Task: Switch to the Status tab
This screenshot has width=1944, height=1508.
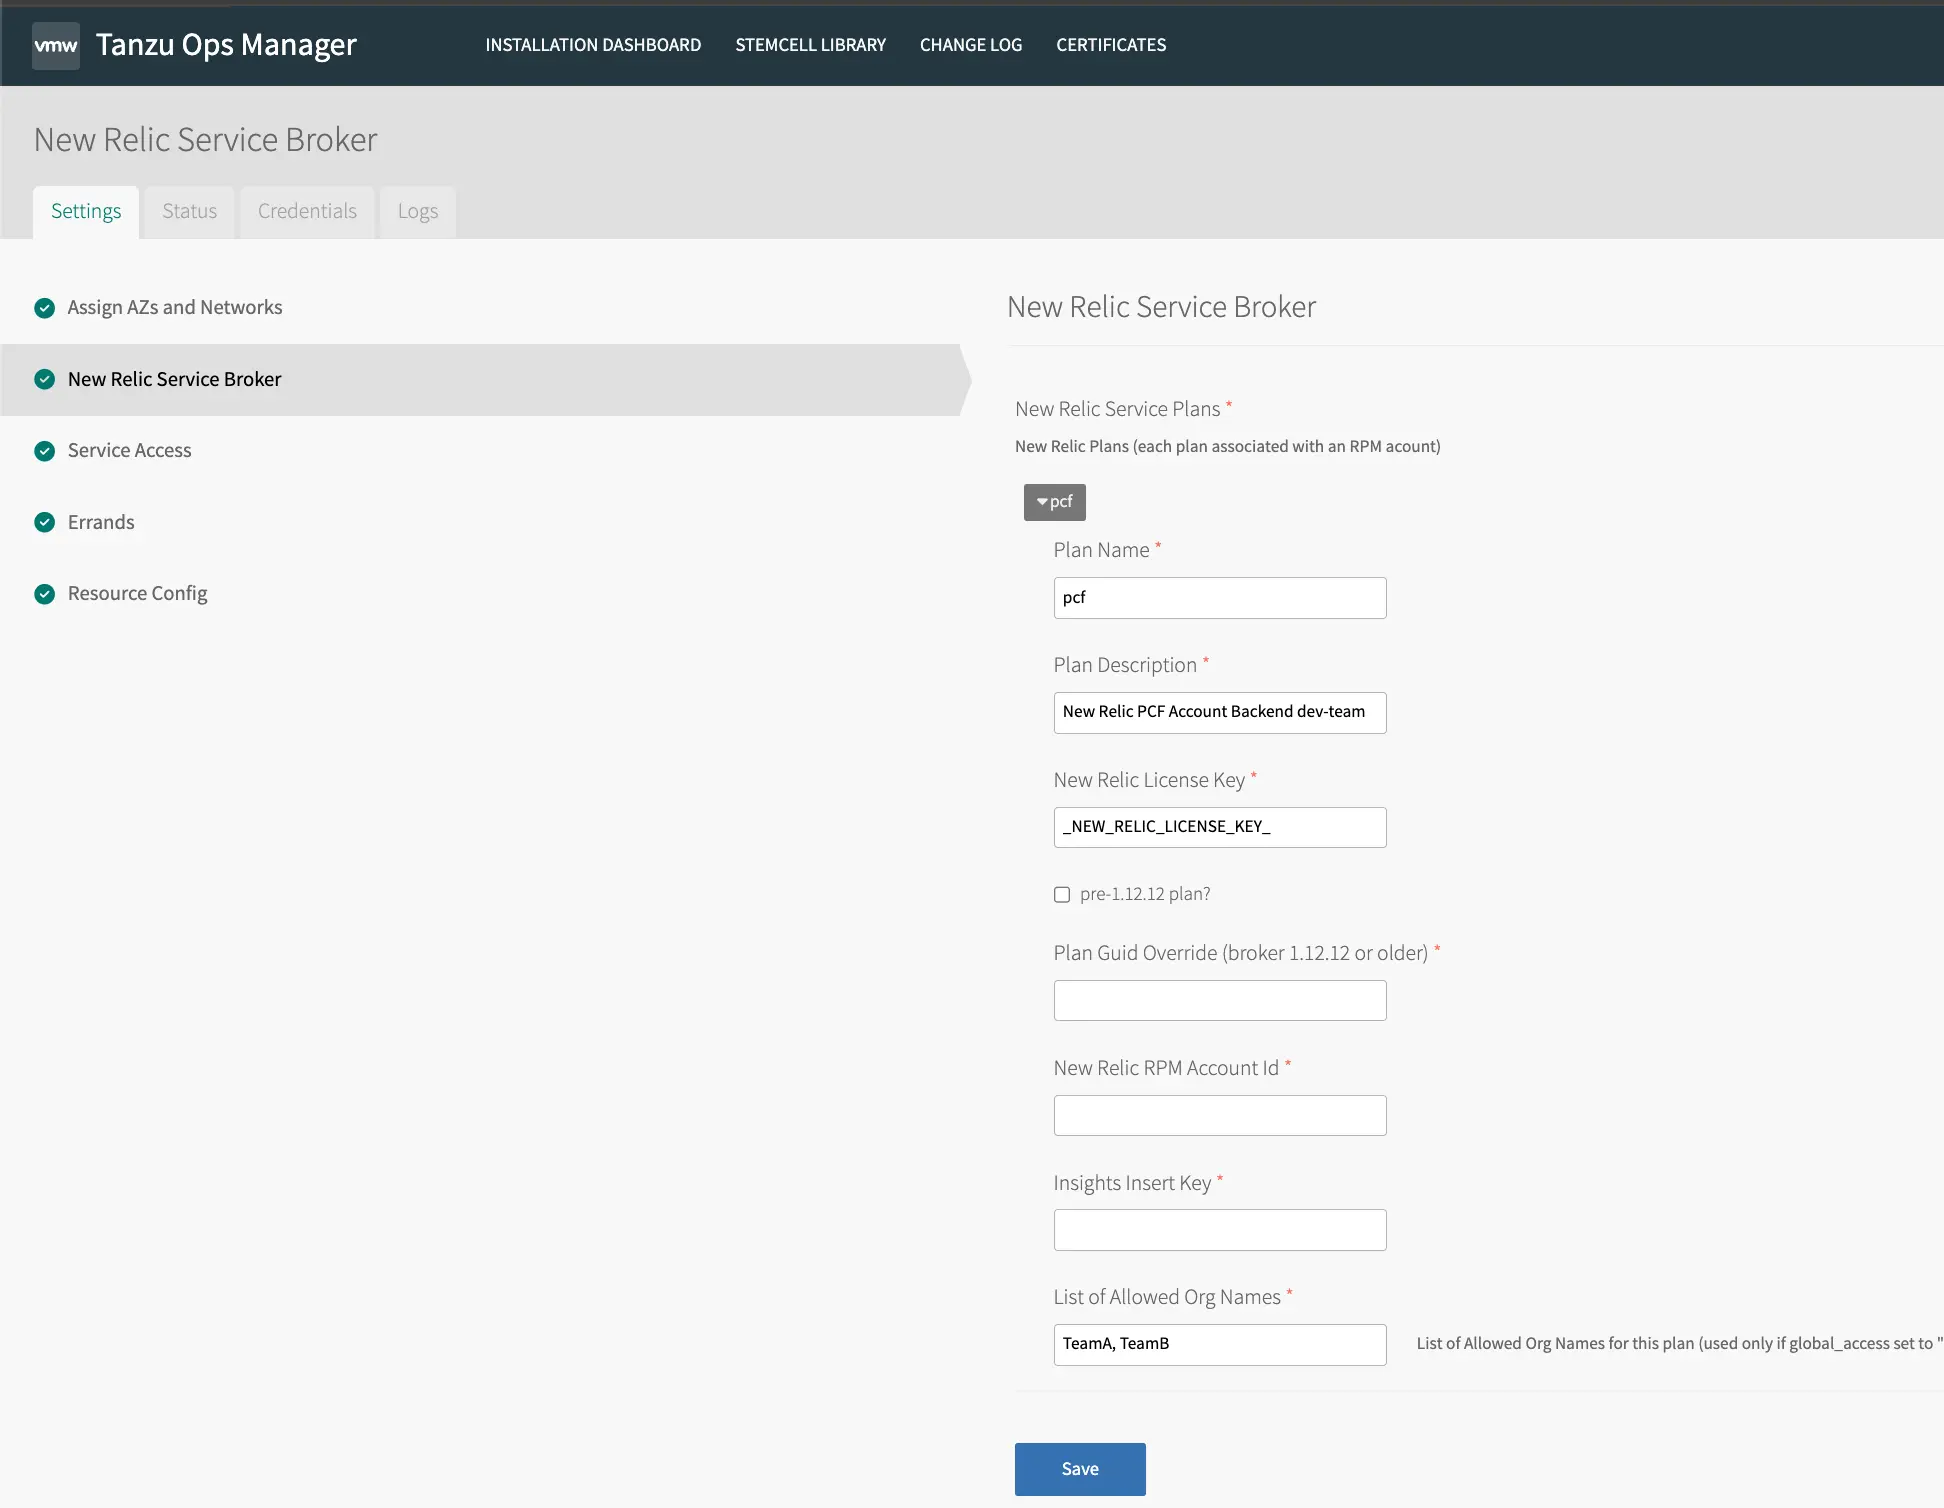Action: pyautogui.click(x=189, y=210)
